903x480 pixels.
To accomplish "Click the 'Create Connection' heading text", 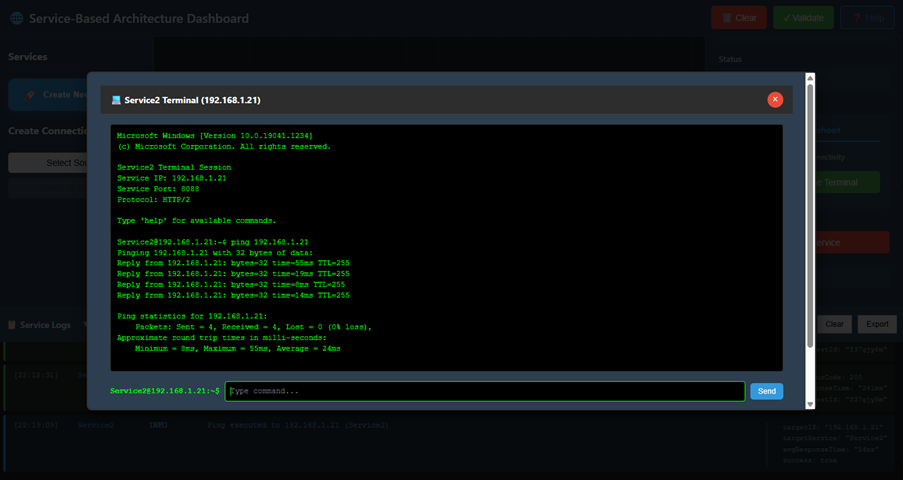I will point(48,131).
